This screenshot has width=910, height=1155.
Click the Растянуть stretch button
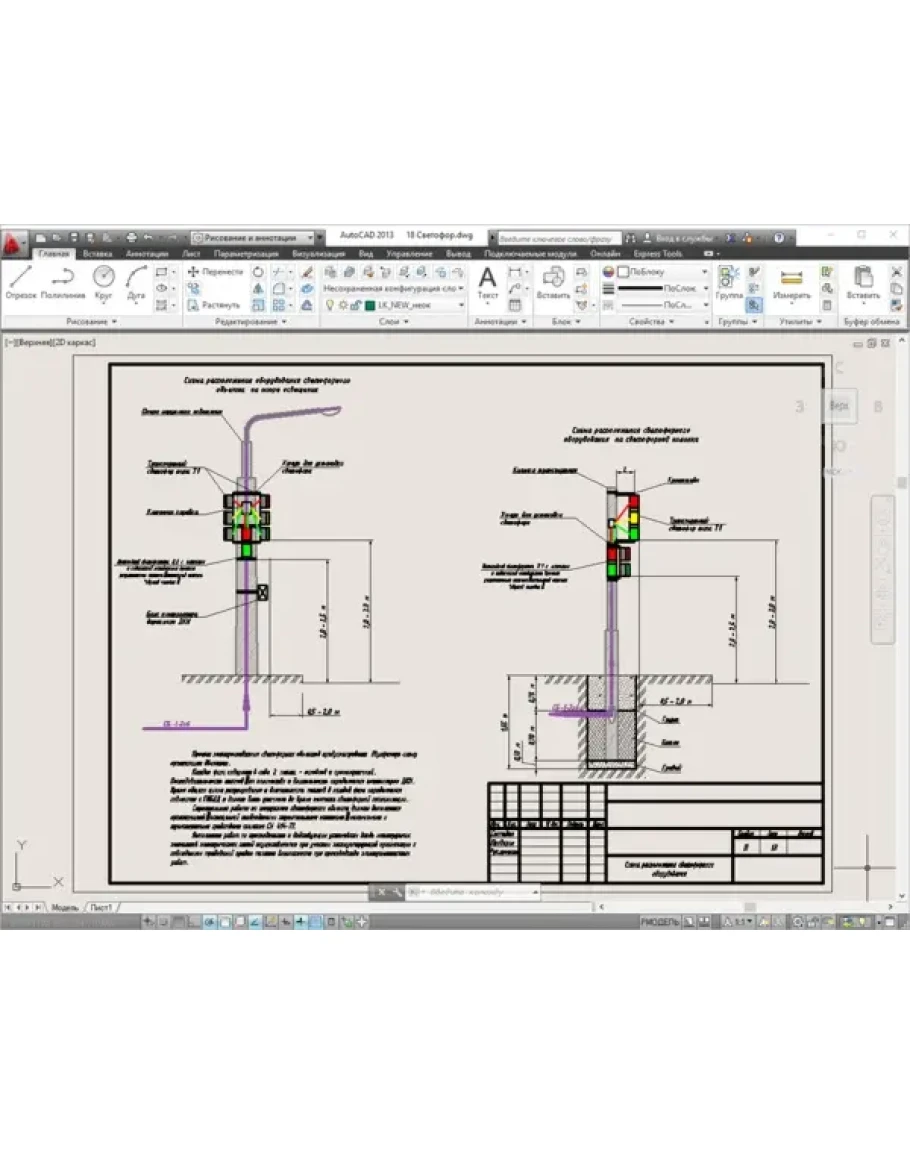coord(214,304)
